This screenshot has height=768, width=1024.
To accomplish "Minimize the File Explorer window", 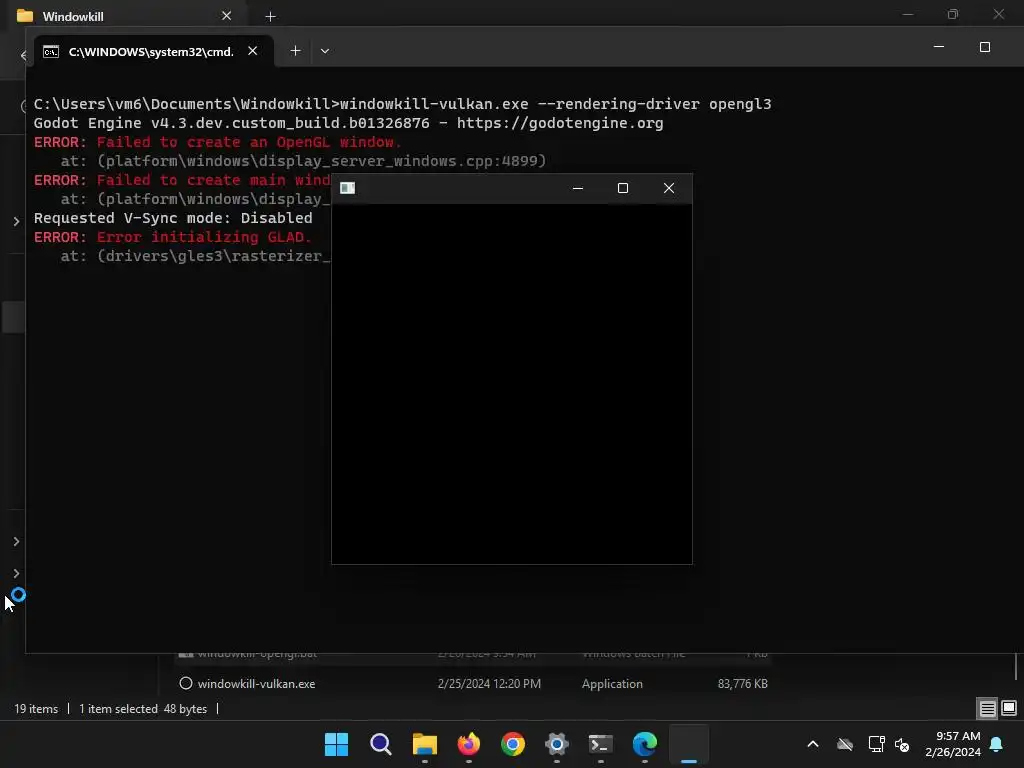I will point(908,14).
